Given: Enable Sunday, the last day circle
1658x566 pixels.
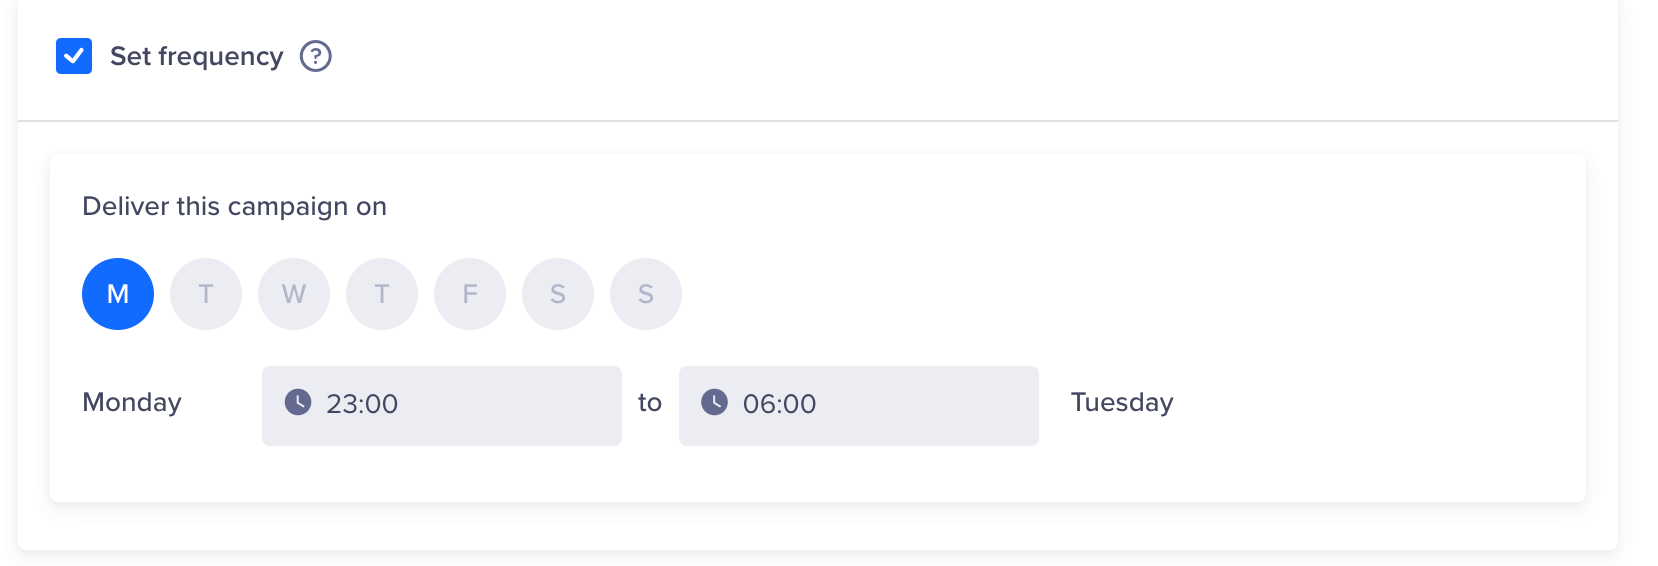Looking at the screenshot, I should coord(646,294).
